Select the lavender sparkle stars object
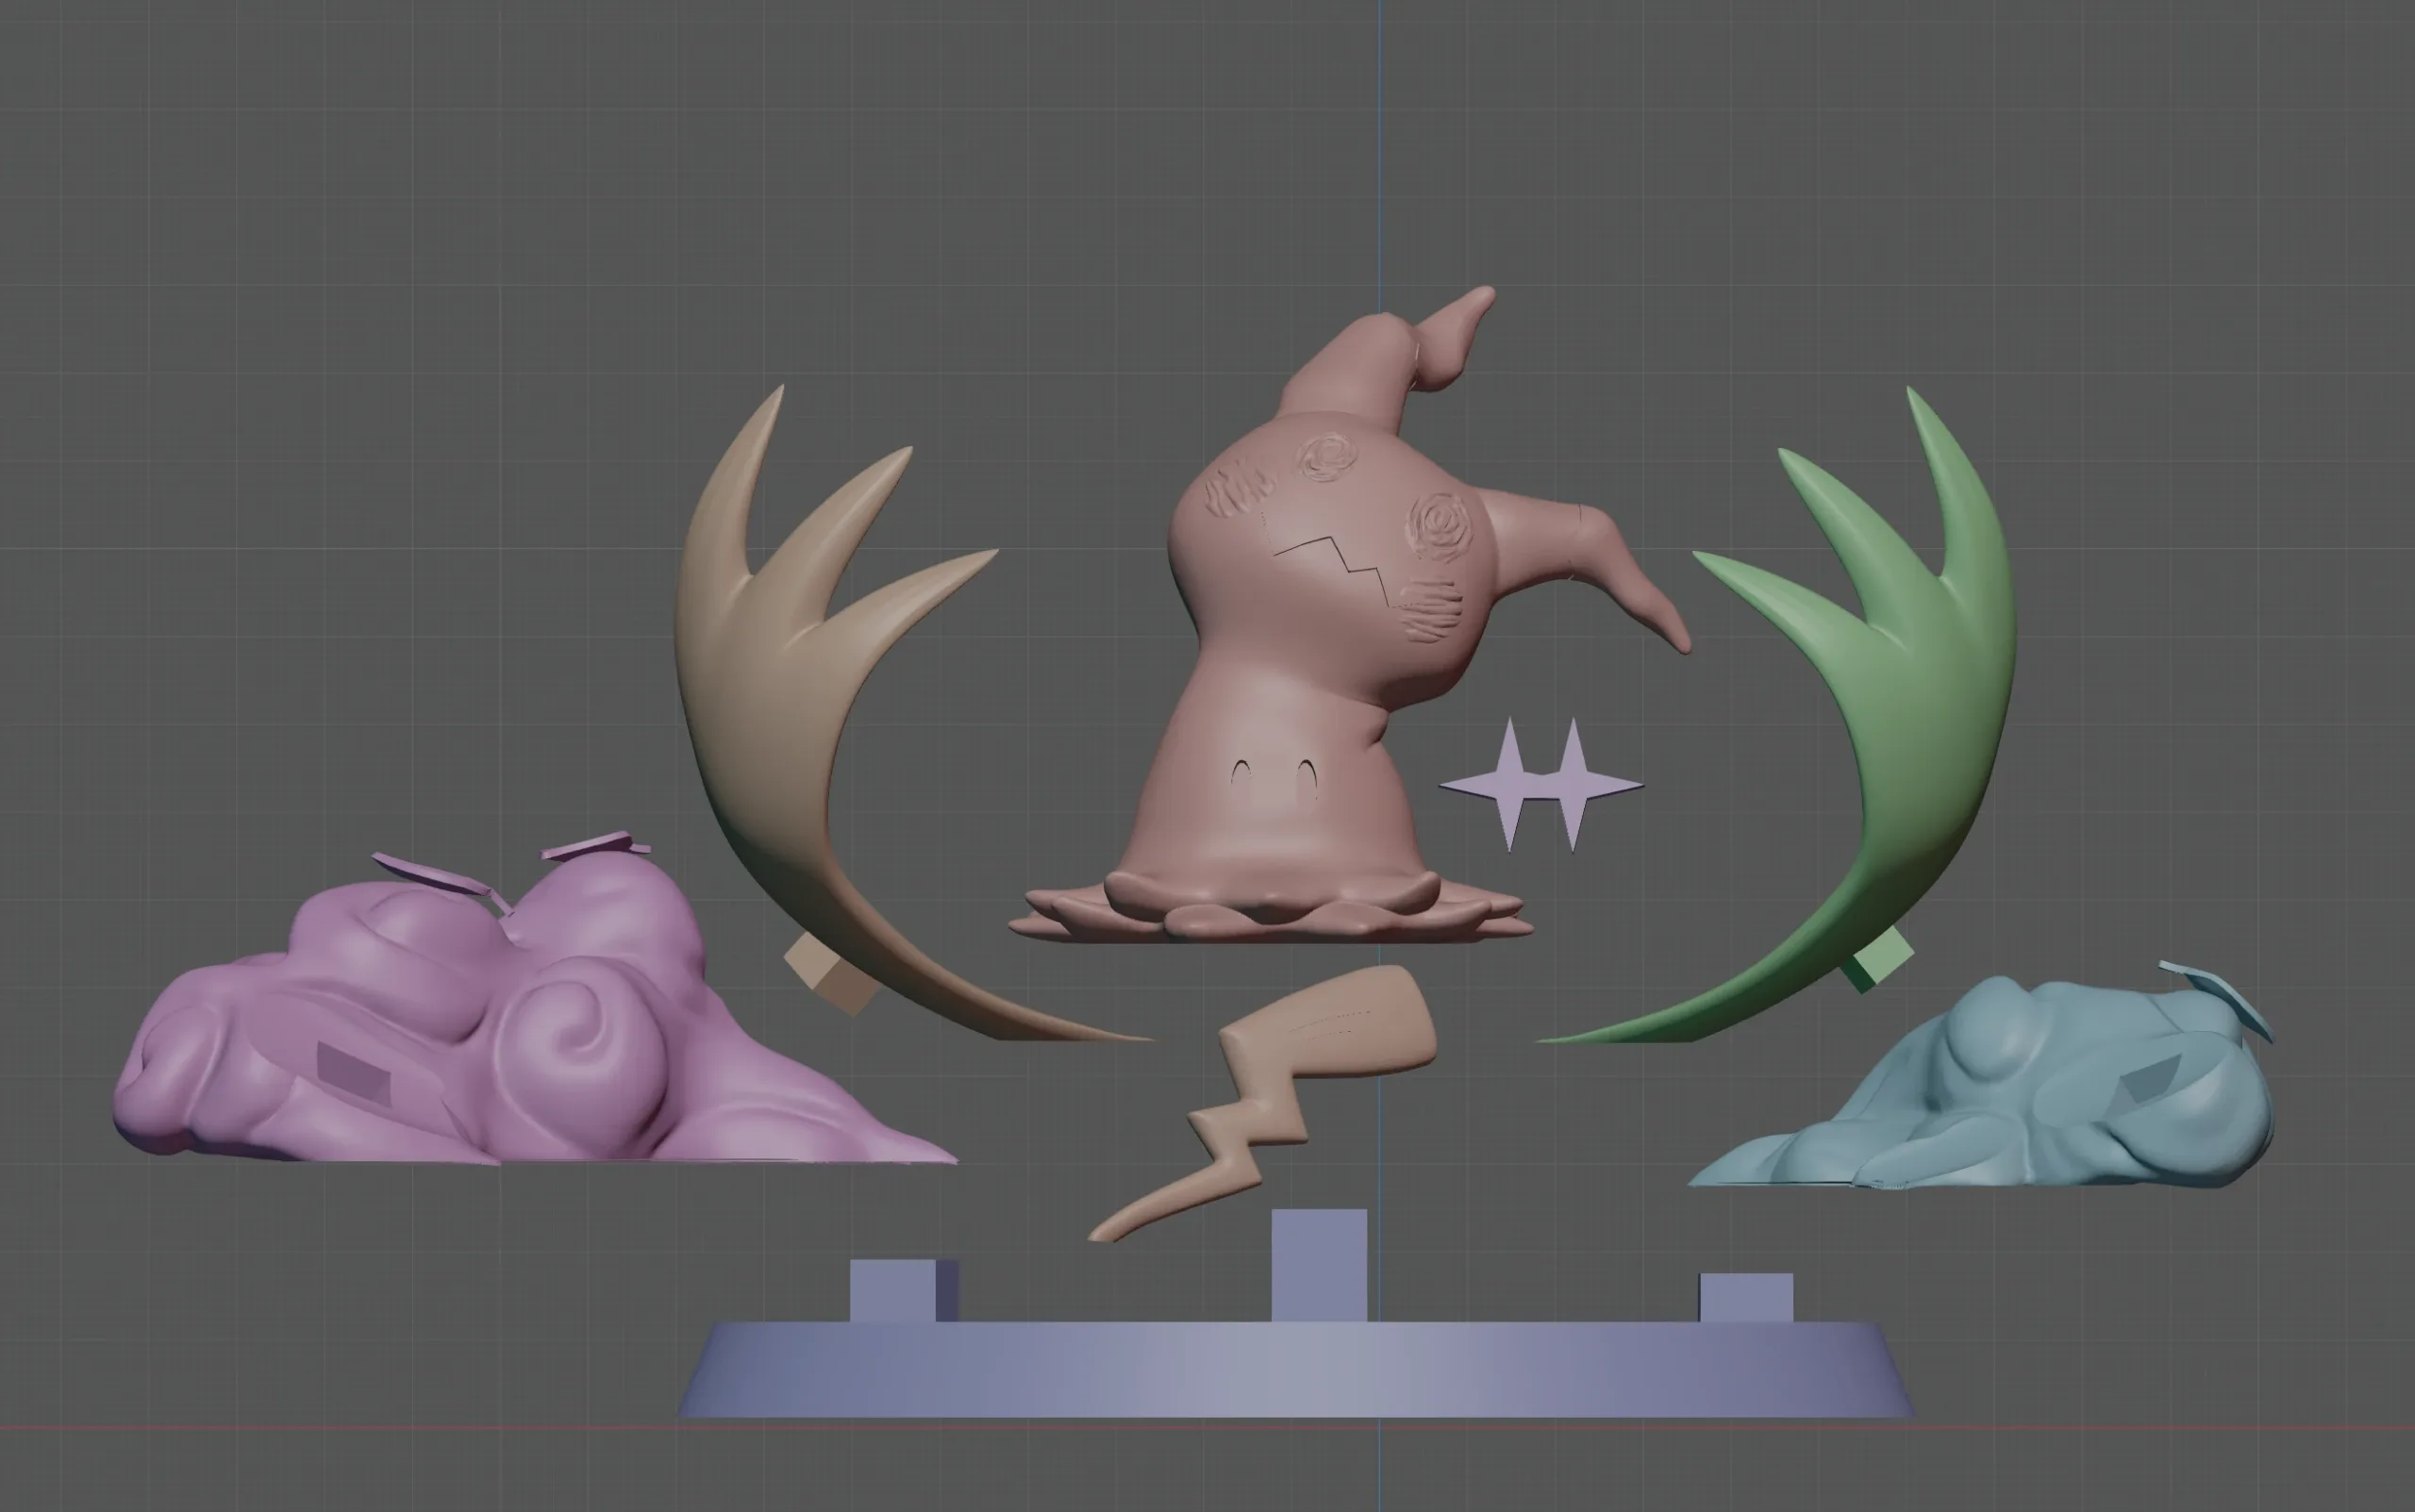This screenshot has width=2415, height=1512. [1540, 785]
